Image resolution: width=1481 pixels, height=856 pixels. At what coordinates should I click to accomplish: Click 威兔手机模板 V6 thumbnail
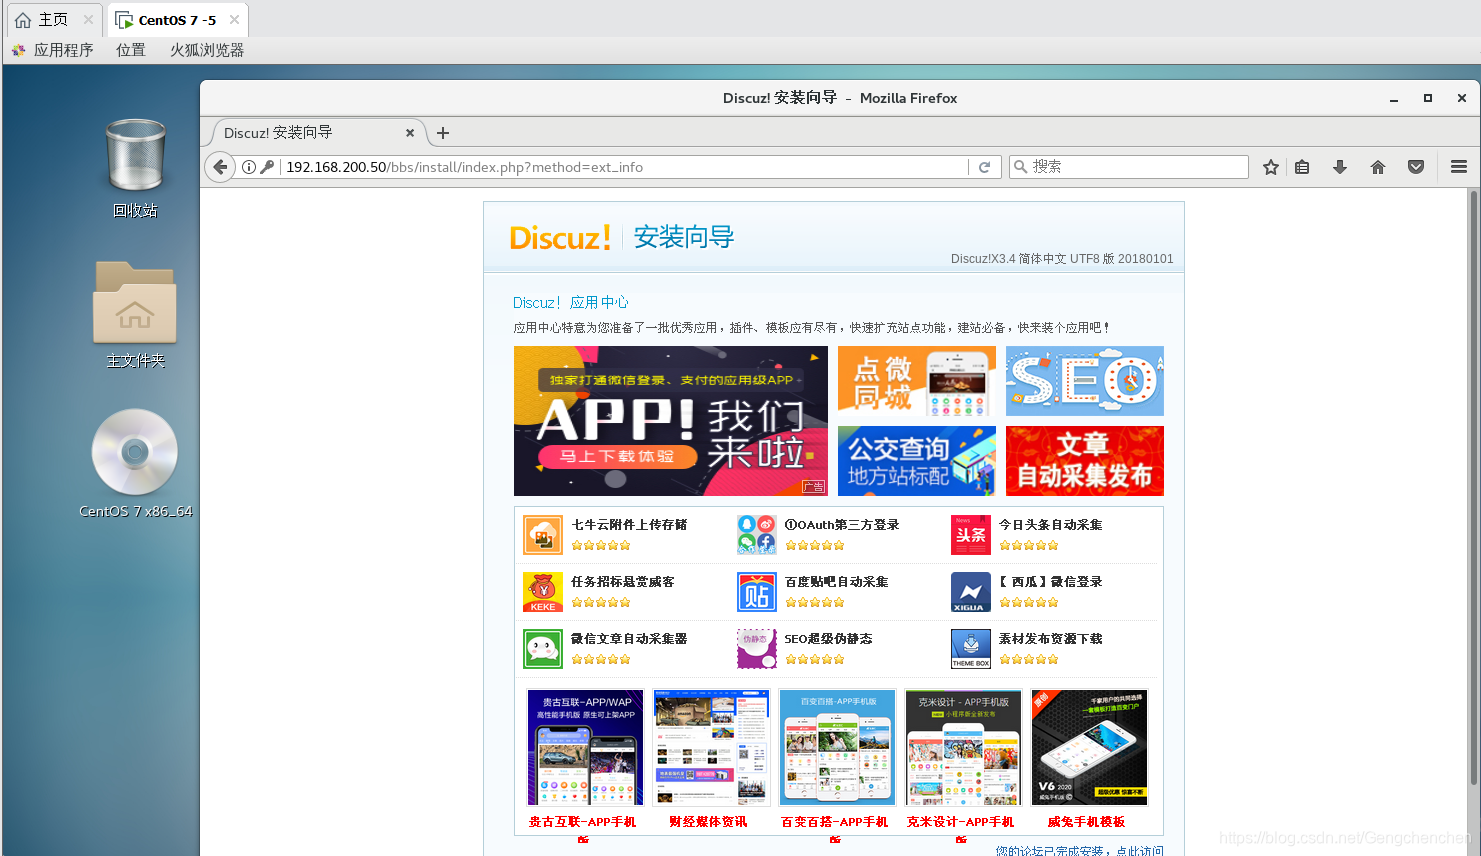[1089, 747]
